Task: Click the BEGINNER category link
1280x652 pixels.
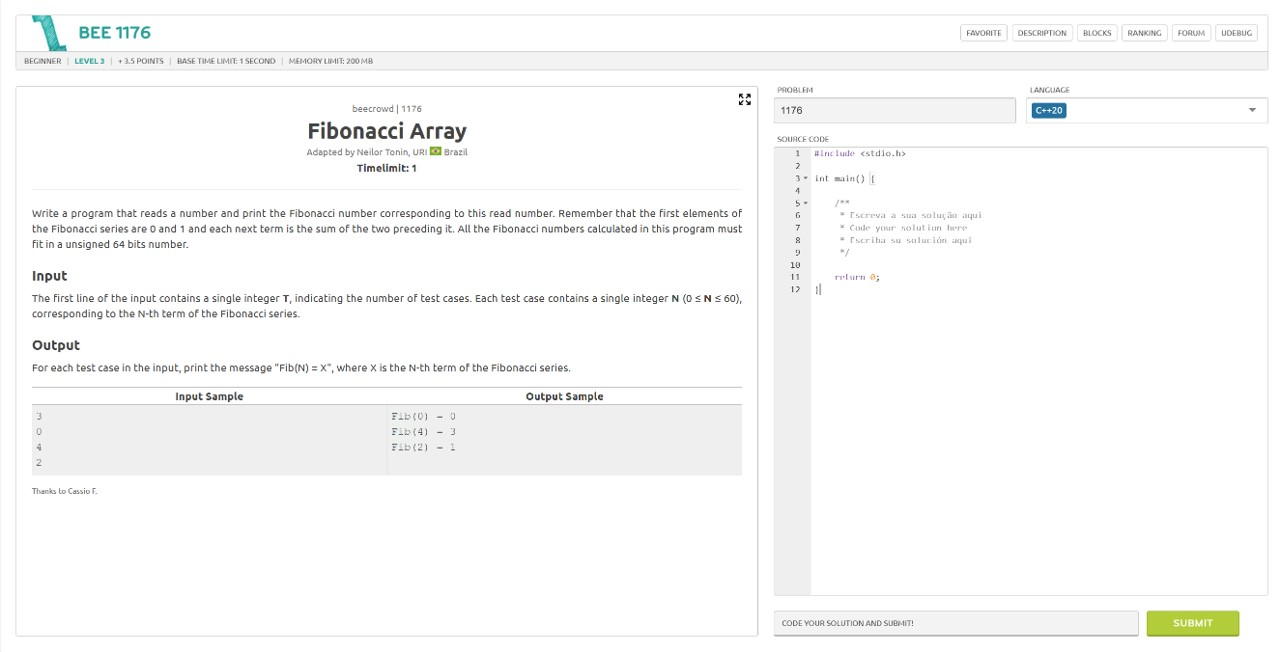Action: (43, 61)
